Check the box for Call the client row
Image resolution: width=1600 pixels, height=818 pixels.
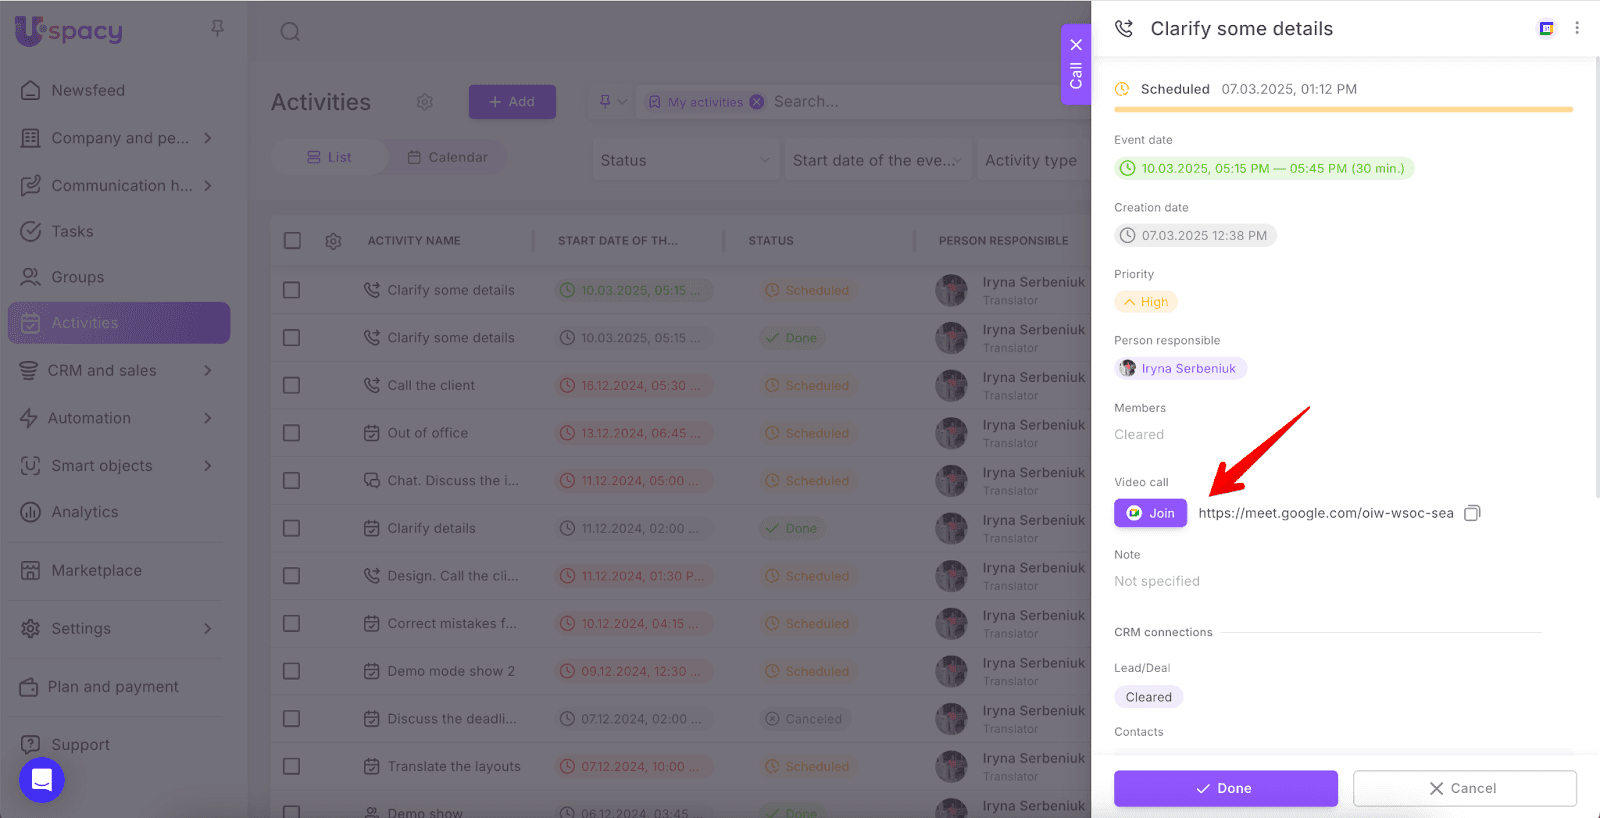292,385
